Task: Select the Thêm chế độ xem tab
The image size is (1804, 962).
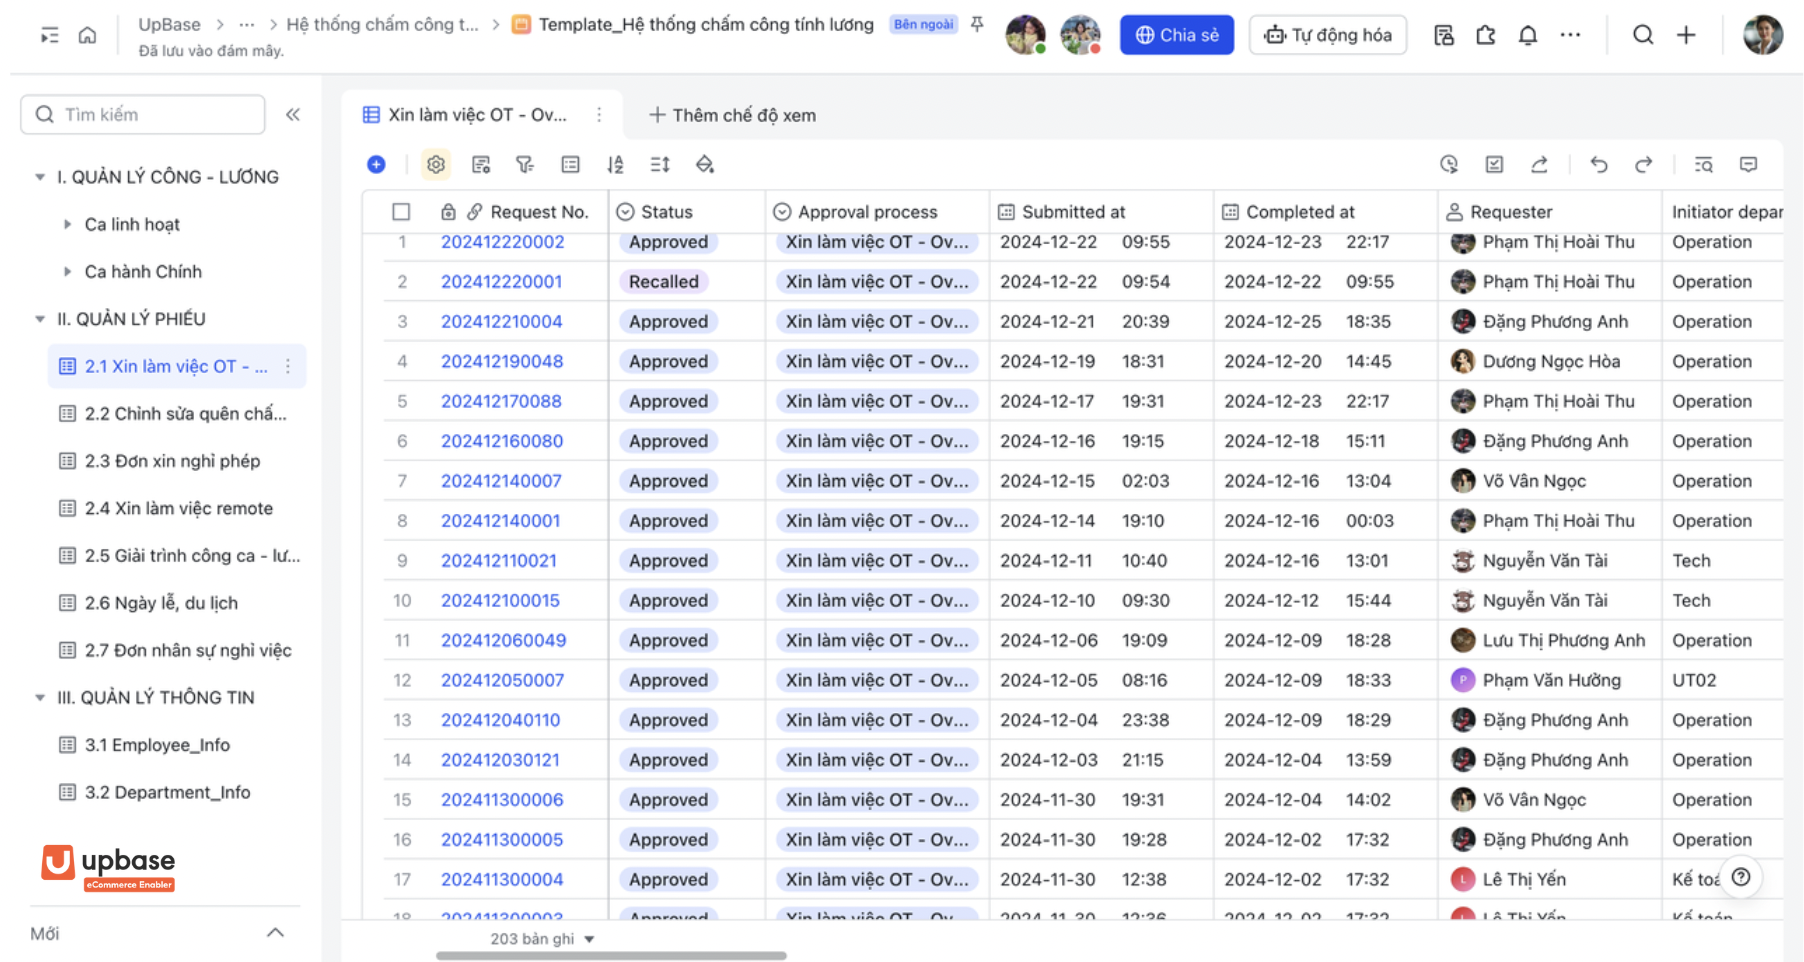Action: pyautogui.click(x=732, y=115)
